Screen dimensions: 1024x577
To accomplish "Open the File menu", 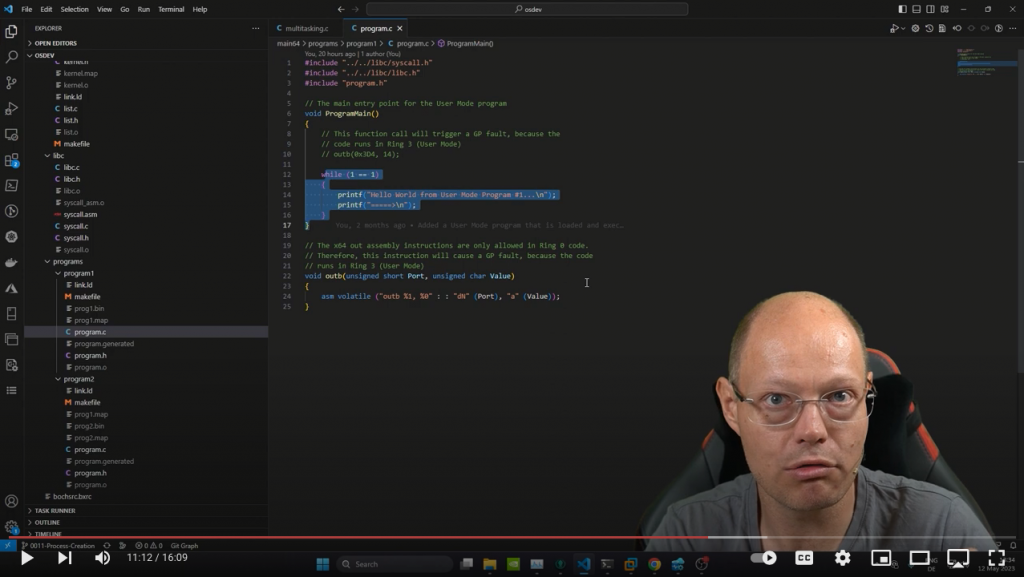I will pos(27,9).
